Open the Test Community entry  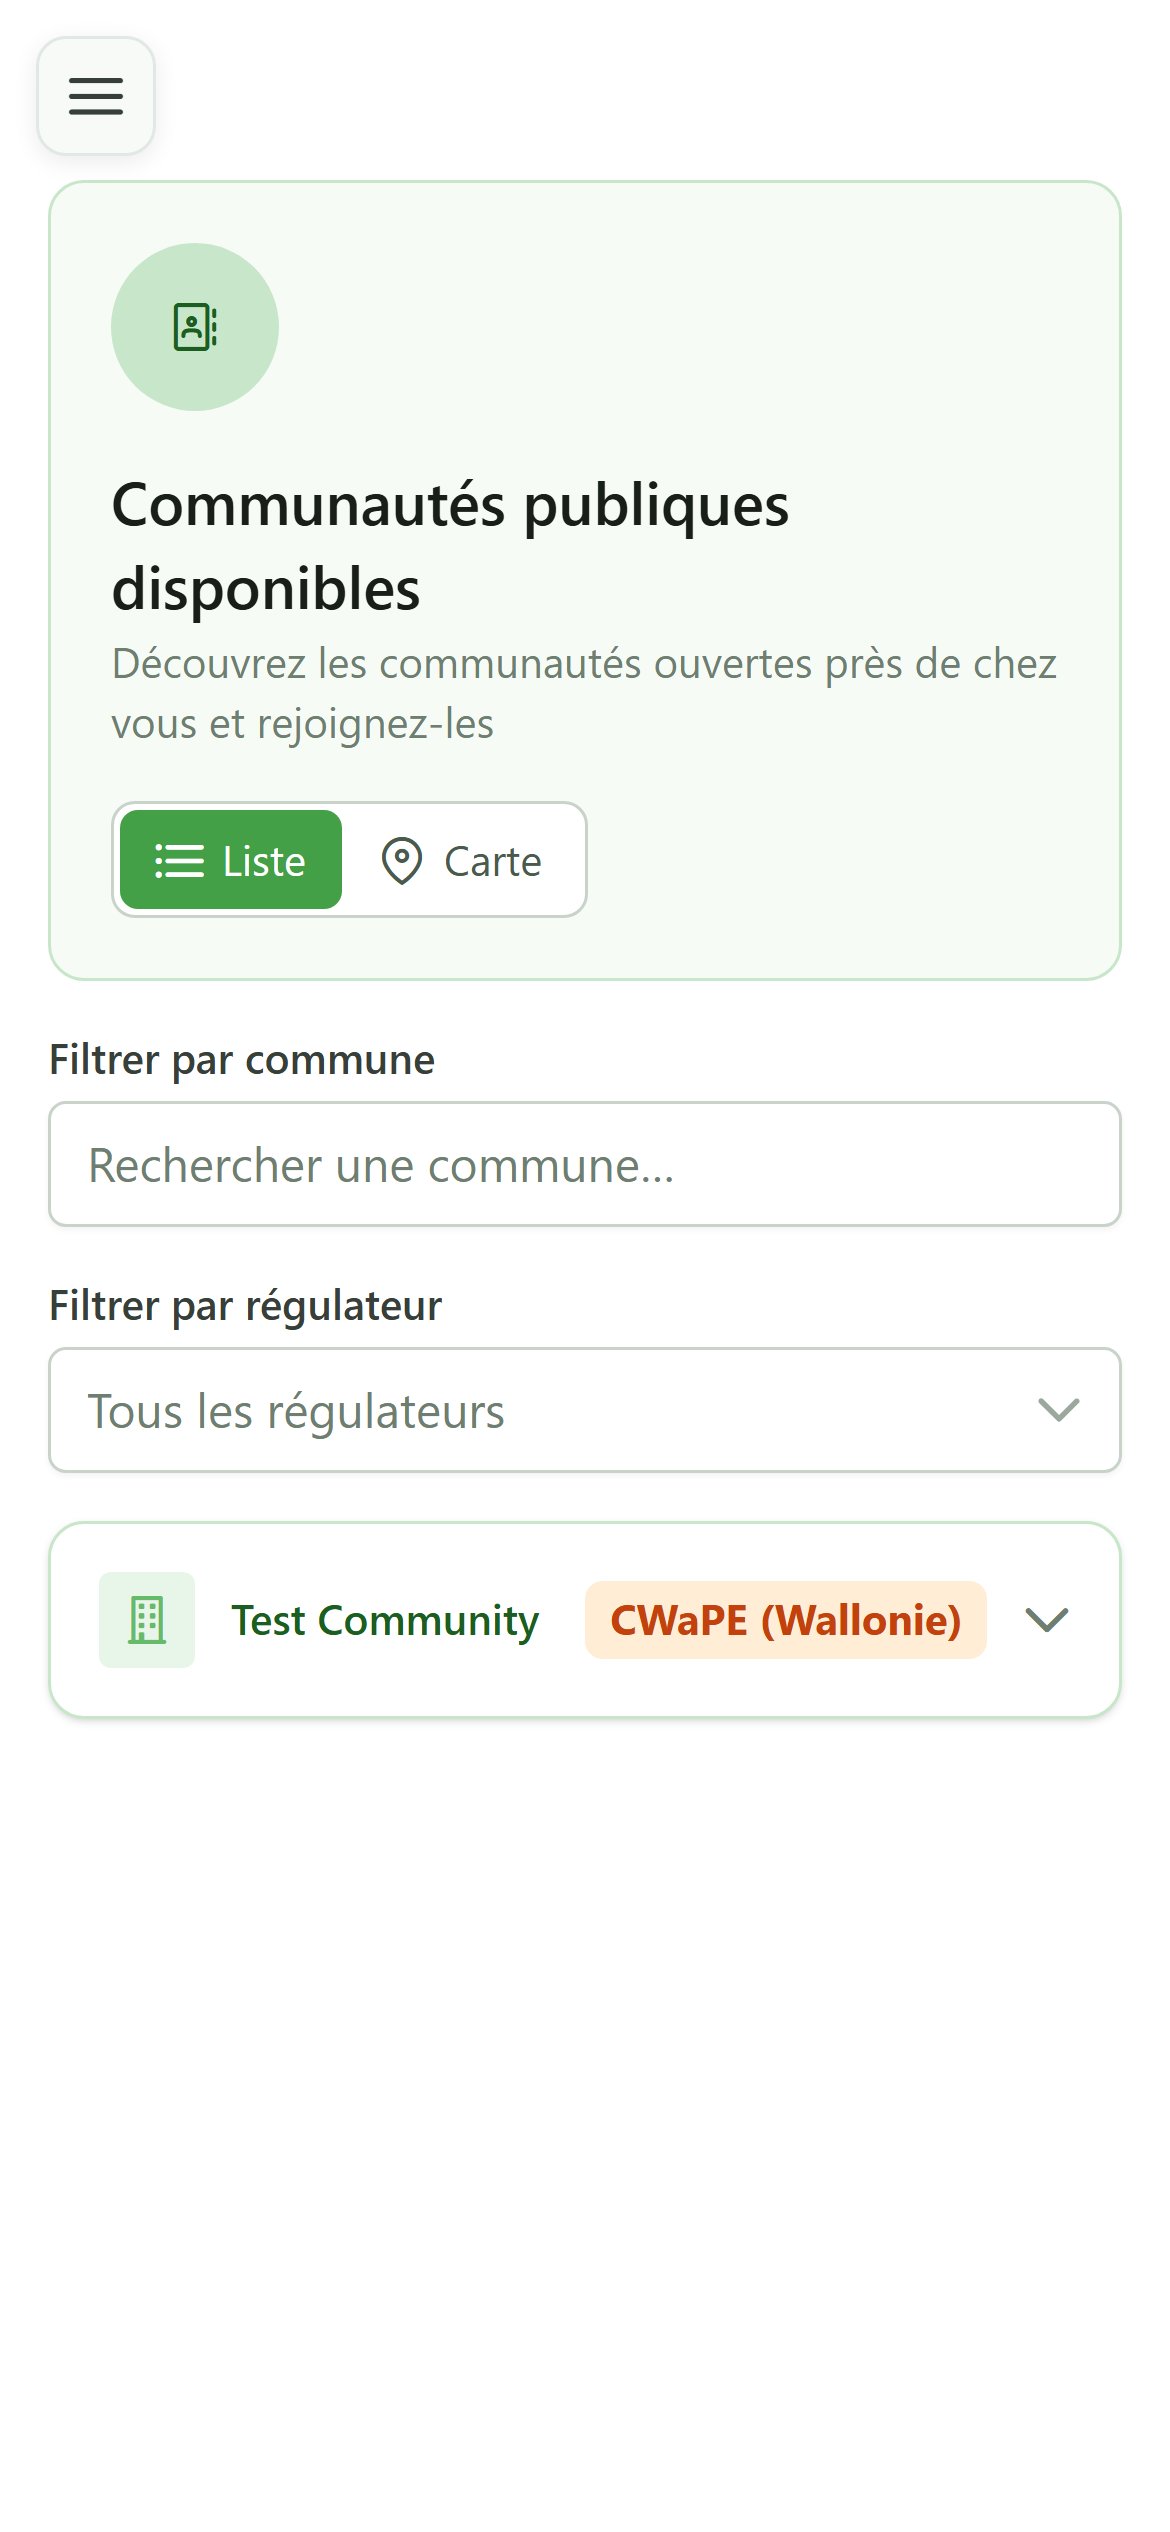coord(385,1620)
